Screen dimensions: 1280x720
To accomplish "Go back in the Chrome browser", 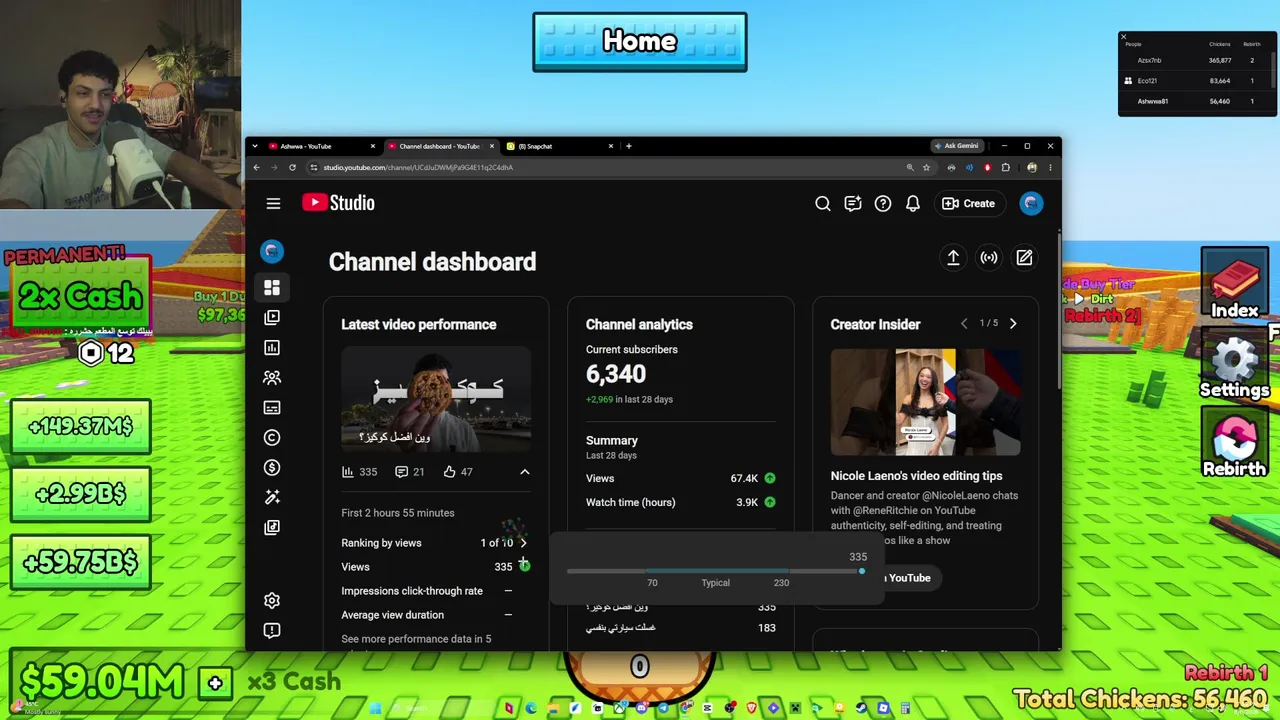I will click(x=257, y=167).
